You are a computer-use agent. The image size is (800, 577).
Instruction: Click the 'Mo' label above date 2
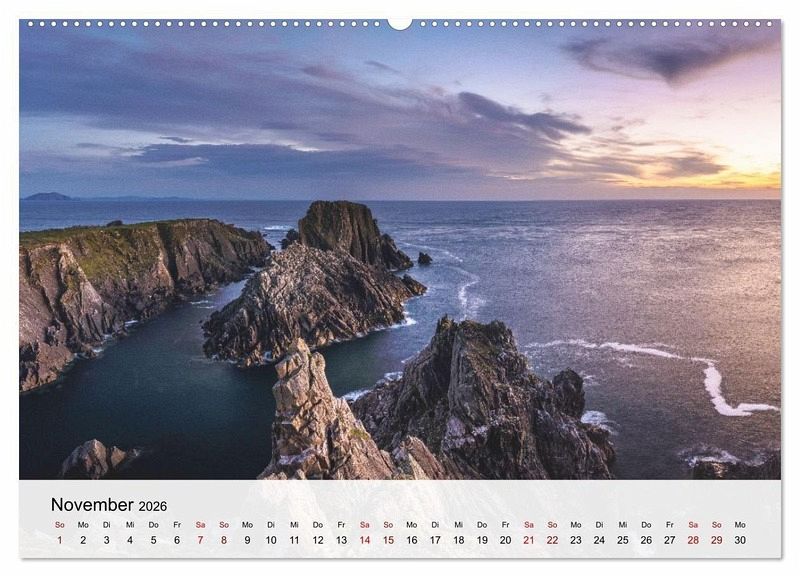click(x=83, y=524)
